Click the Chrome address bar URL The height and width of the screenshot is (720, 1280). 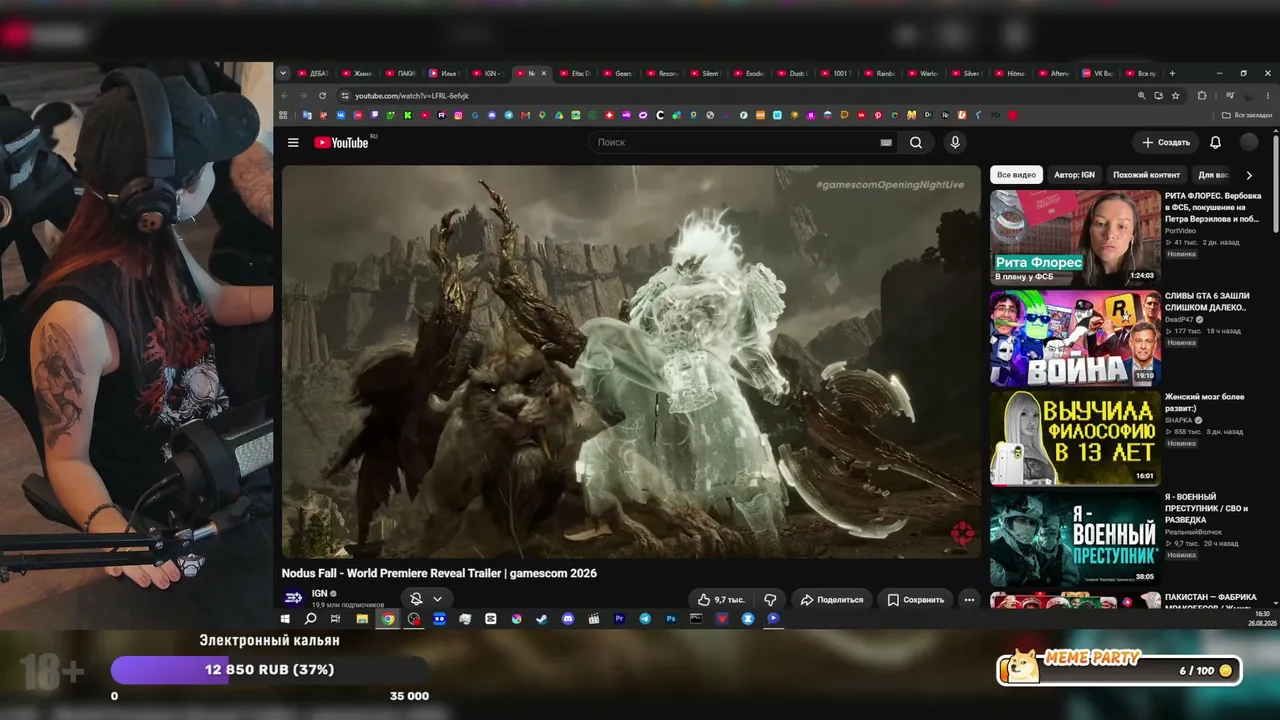(412, 96)
